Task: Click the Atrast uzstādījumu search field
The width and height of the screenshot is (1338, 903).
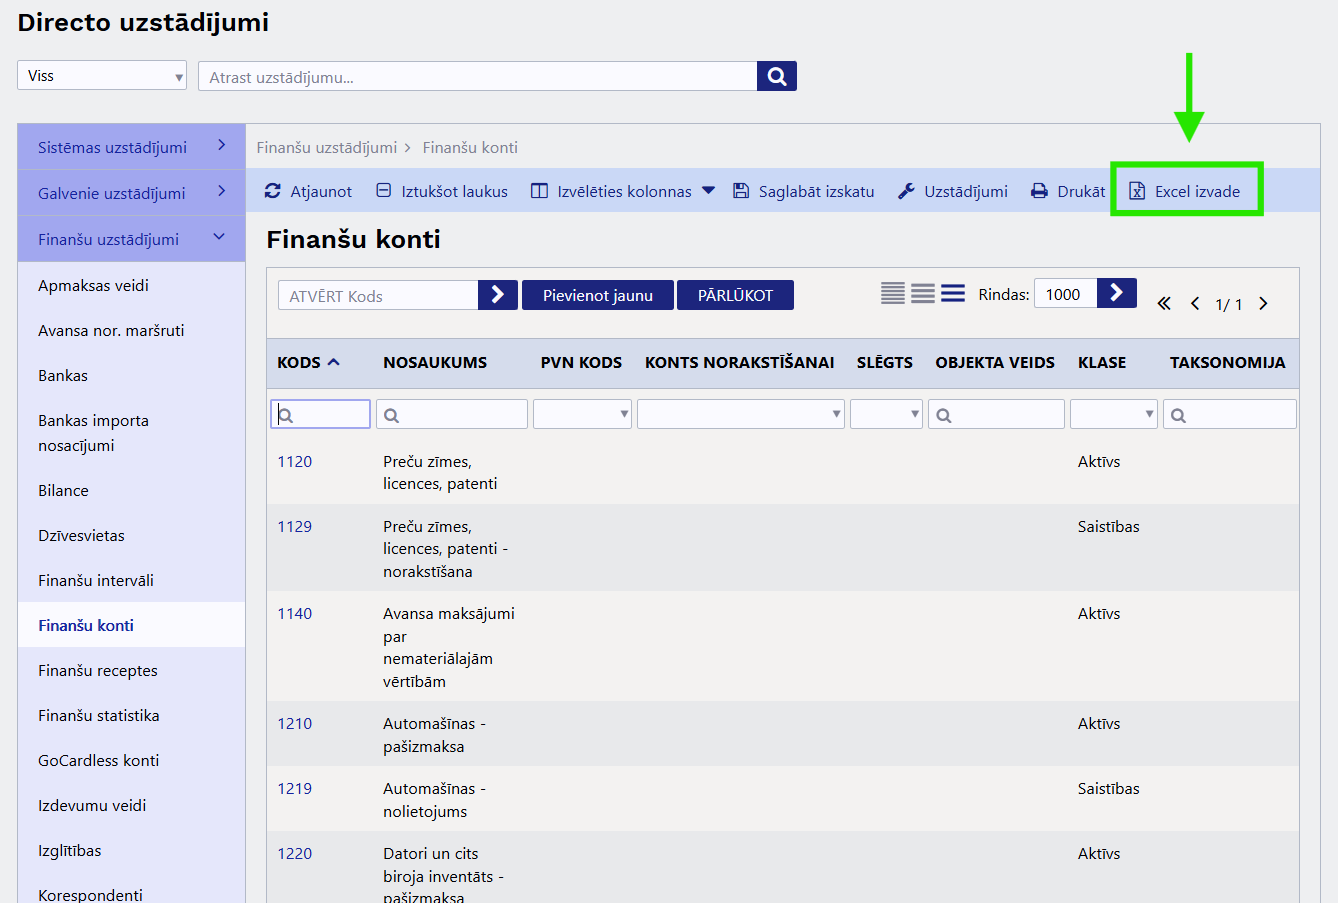Action: [478, 76]
